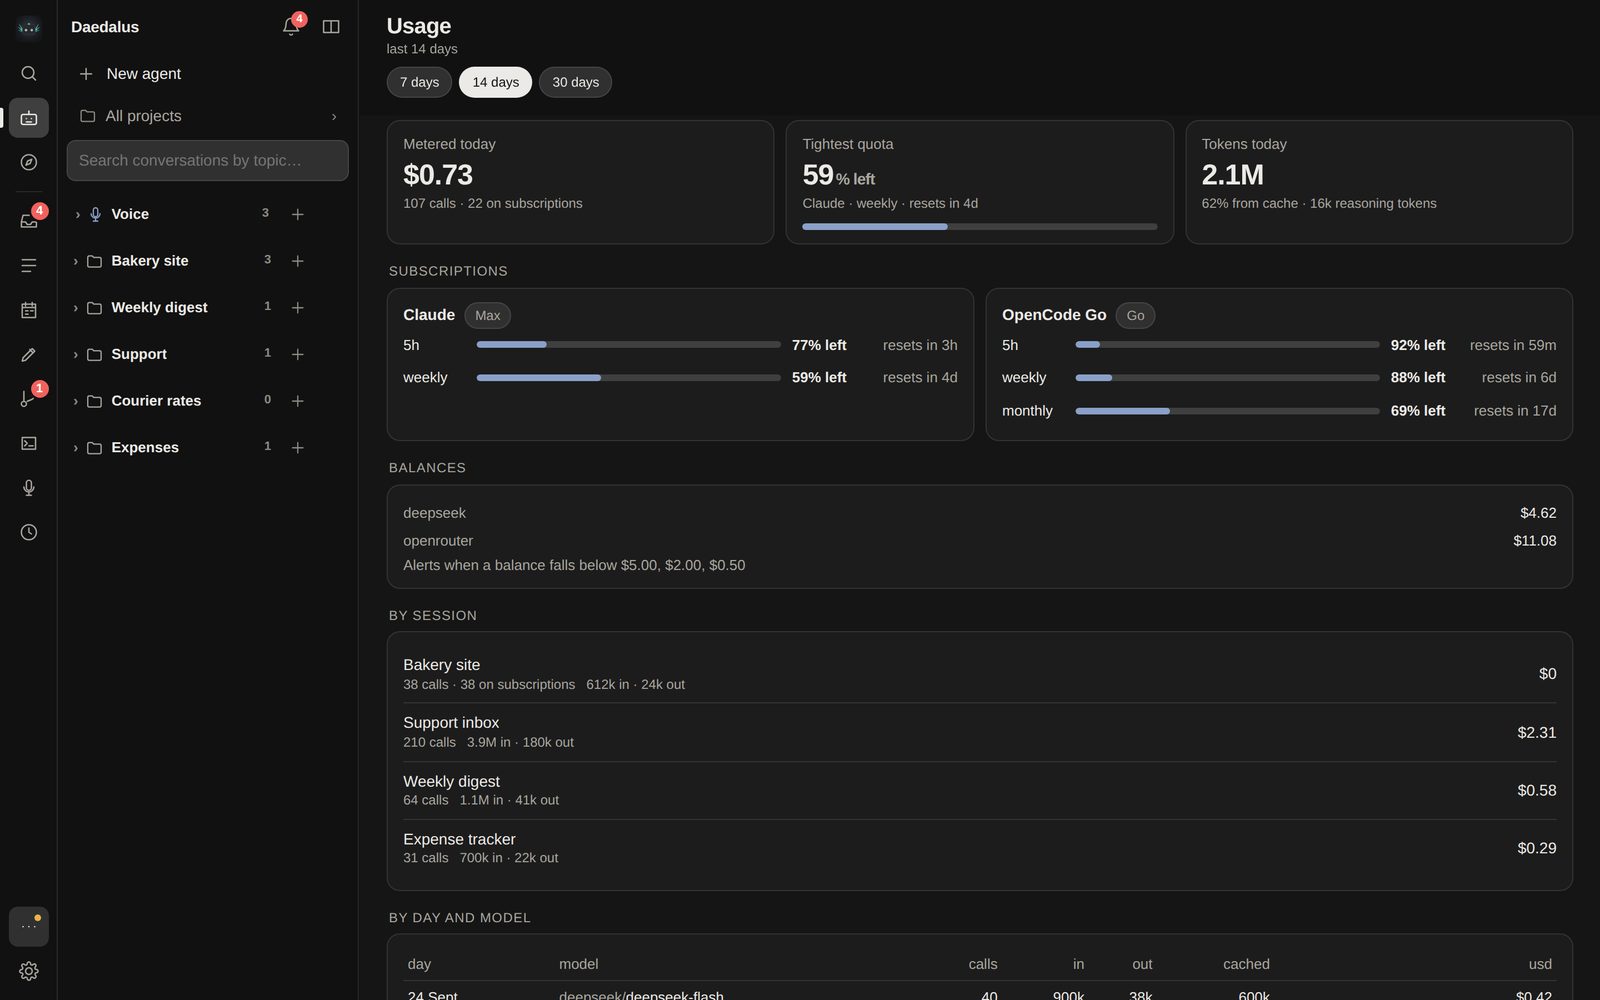Open the compass explore icon
The image size is (1600, 1000).
coord(29,162)
